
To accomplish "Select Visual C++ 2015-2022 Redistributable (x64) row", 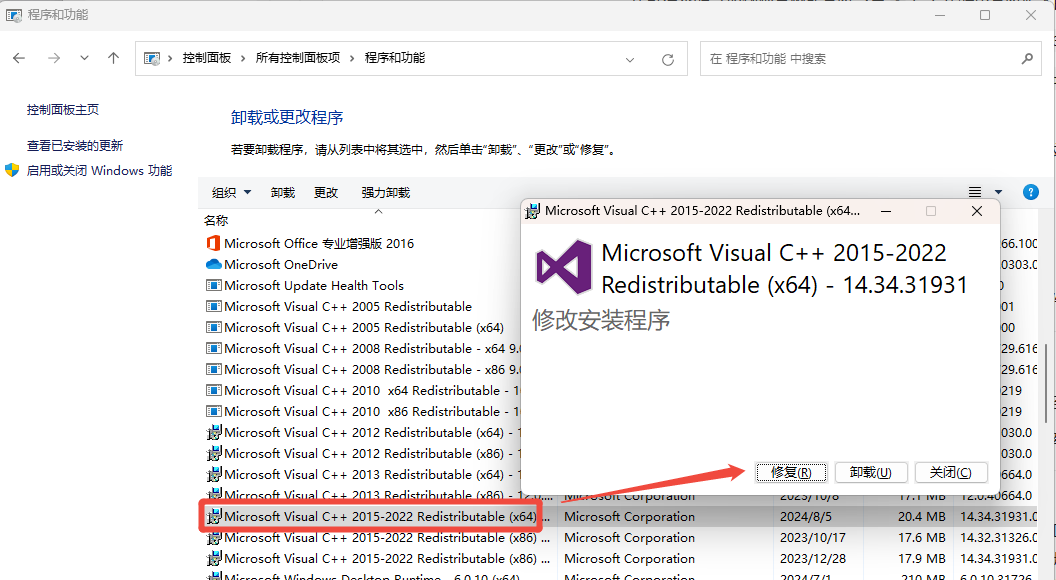I will (x=620, y=517).
